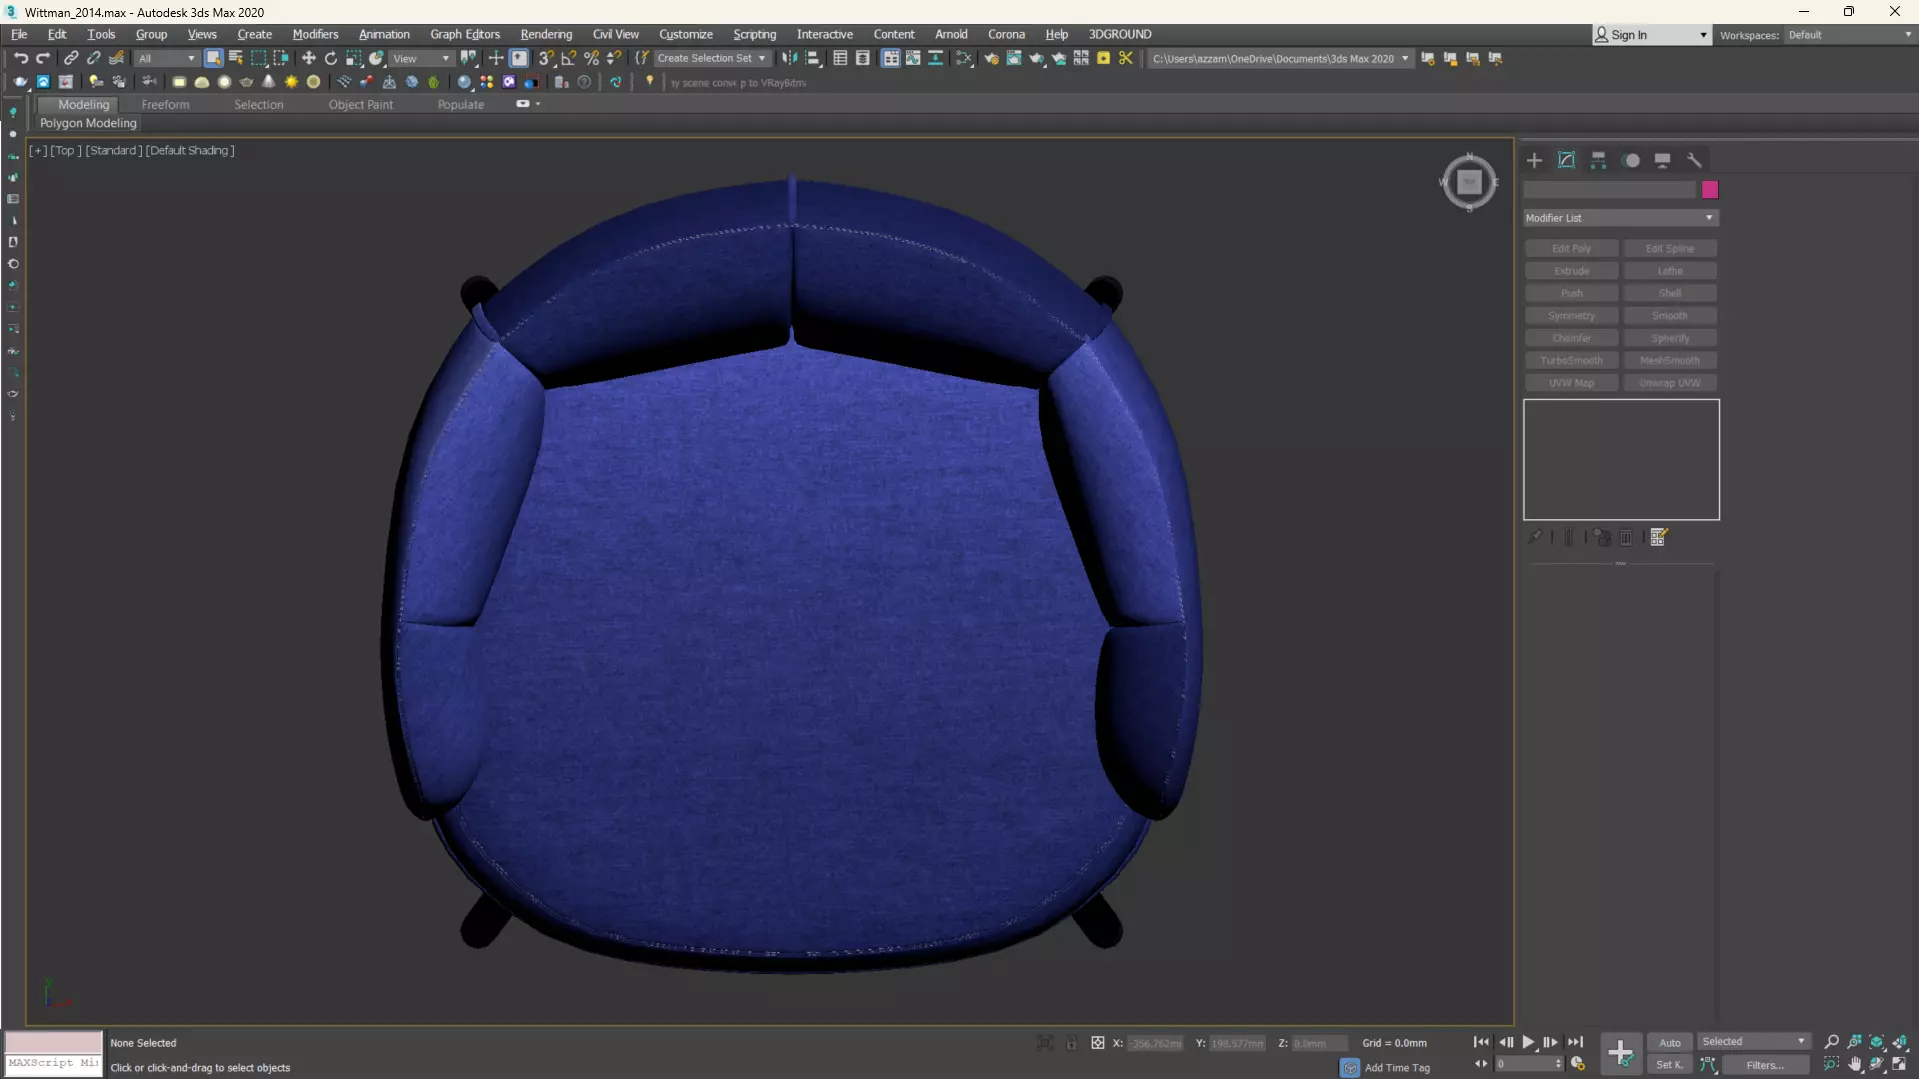Select the Pan View hand tool
Screen dimensions: 1919x1079
1855,1064
